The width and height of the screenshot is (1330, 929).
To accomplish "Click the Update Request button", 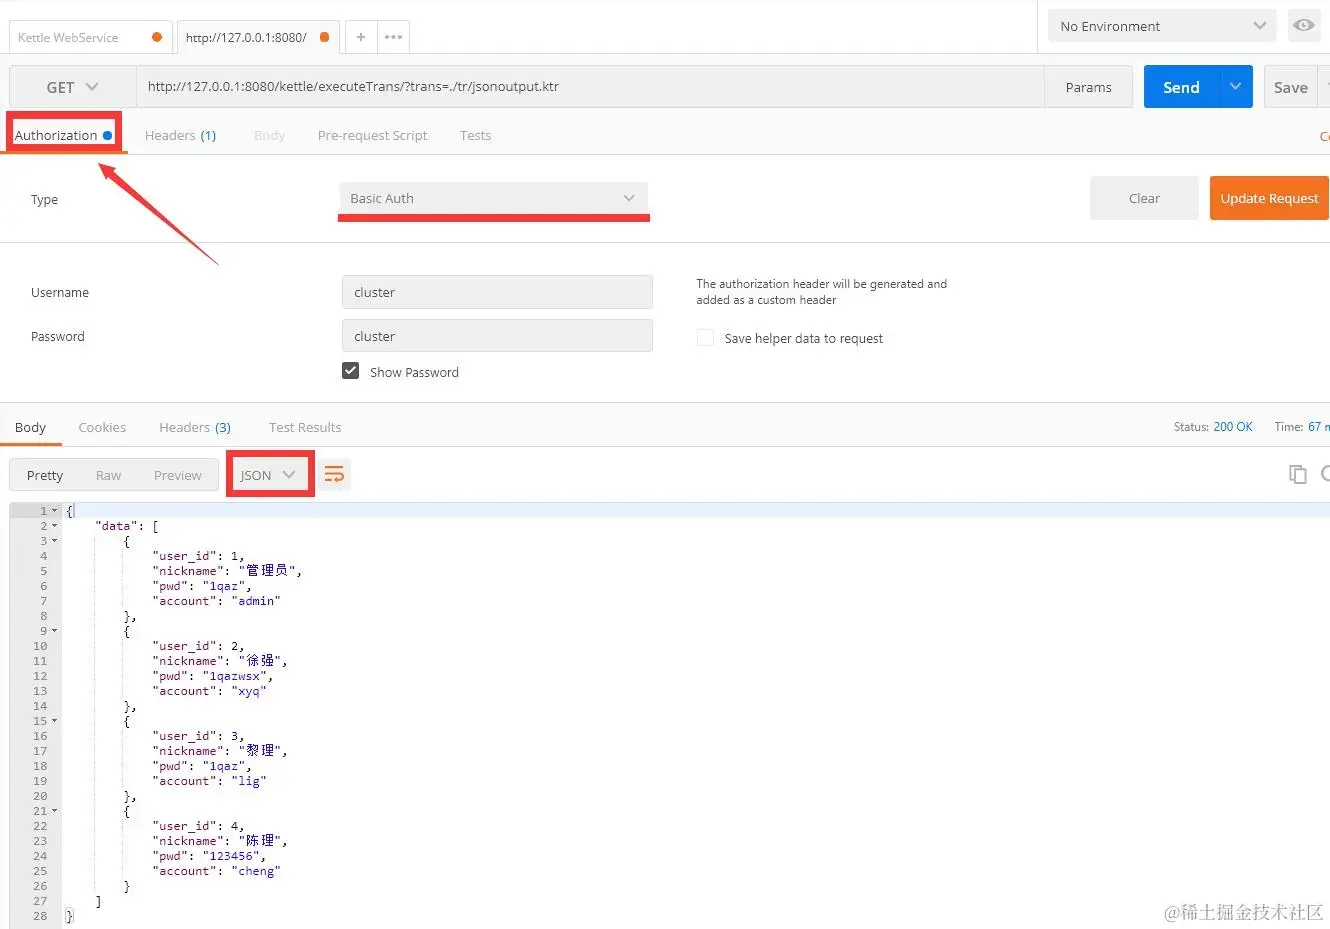I will [x=1269, y=198].
